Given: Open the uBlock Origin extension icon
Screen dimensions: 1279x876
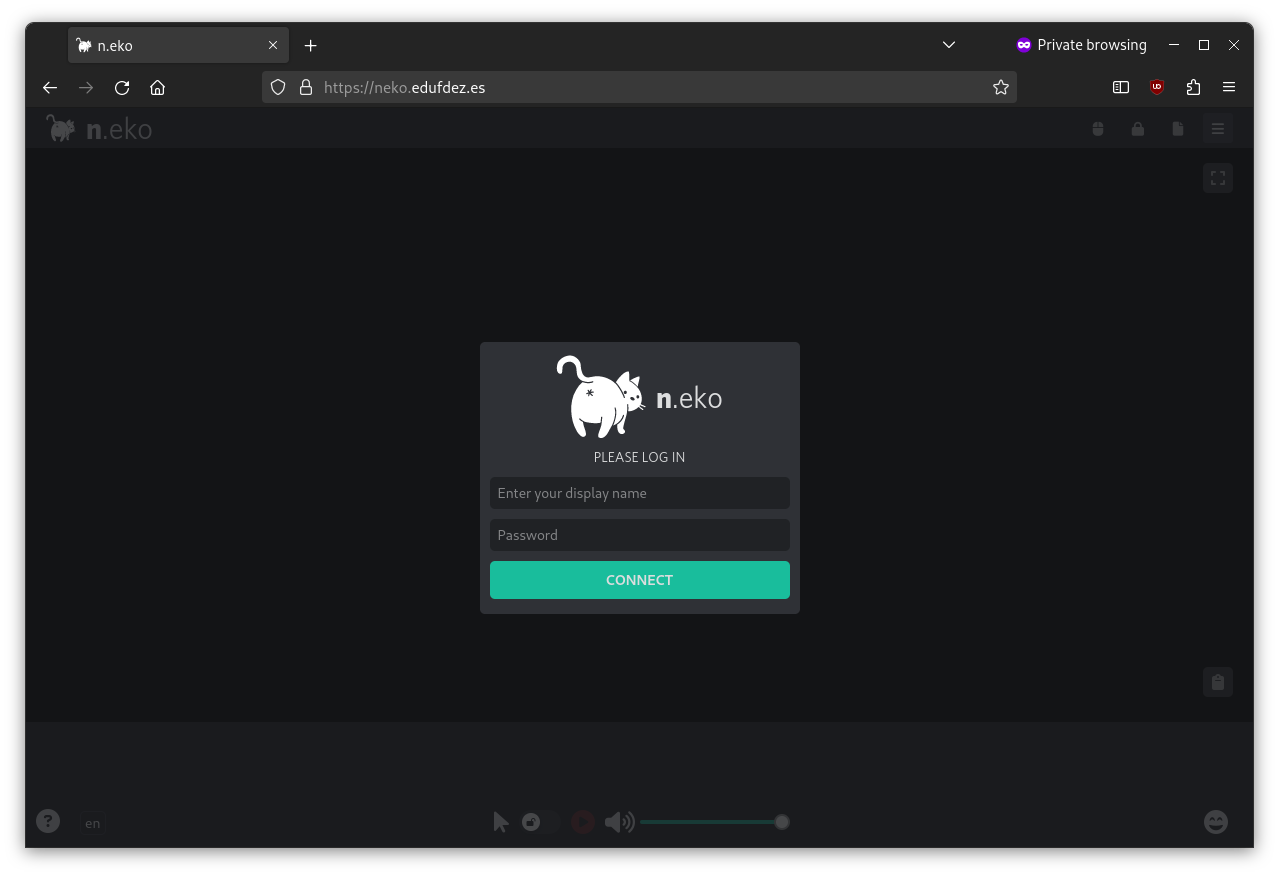Looking at the screenshot, I should point(1157,87).
